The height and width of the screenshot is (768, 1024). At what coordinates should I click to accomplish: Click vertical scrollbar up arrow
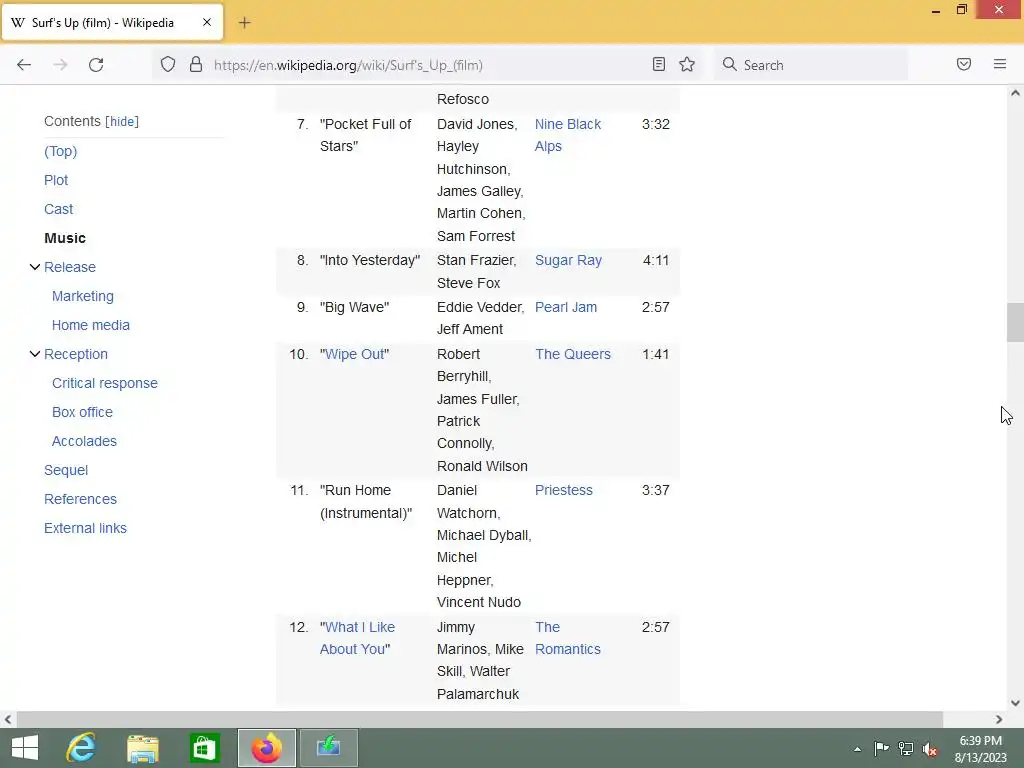tap(1015, 93)
